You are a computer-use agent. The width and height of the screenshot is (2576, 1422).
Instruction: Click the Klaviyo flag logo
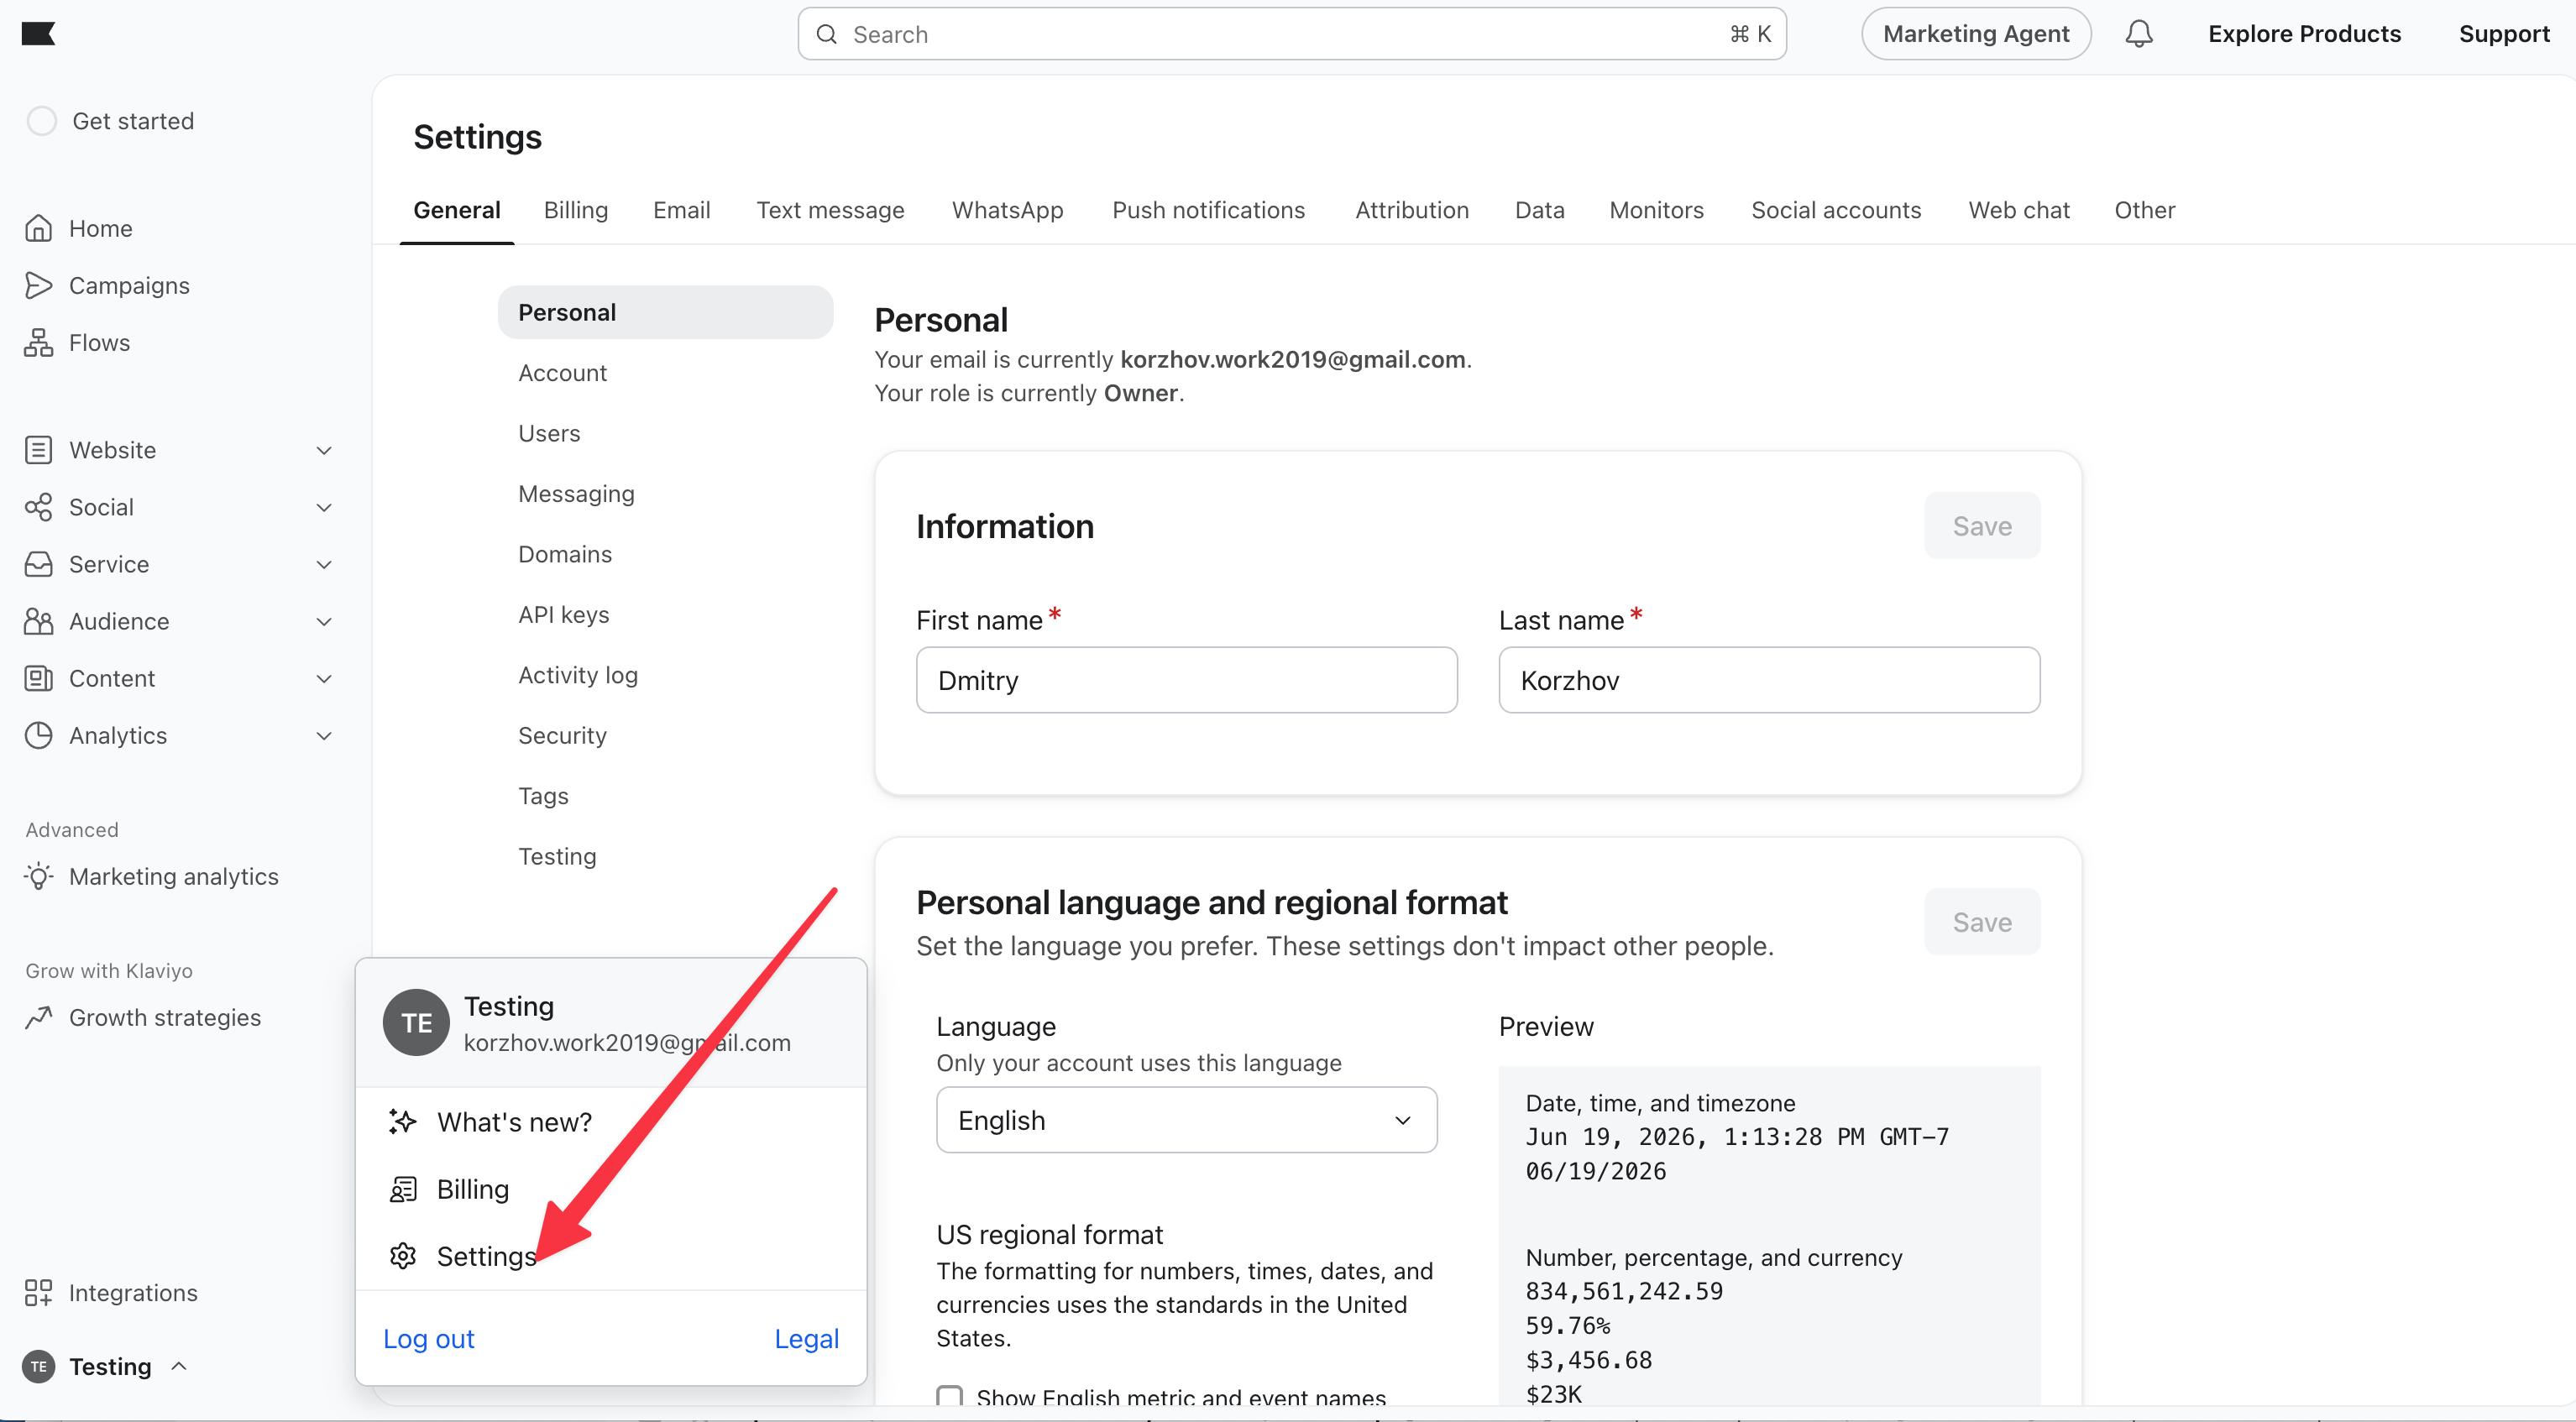[38, 34]
